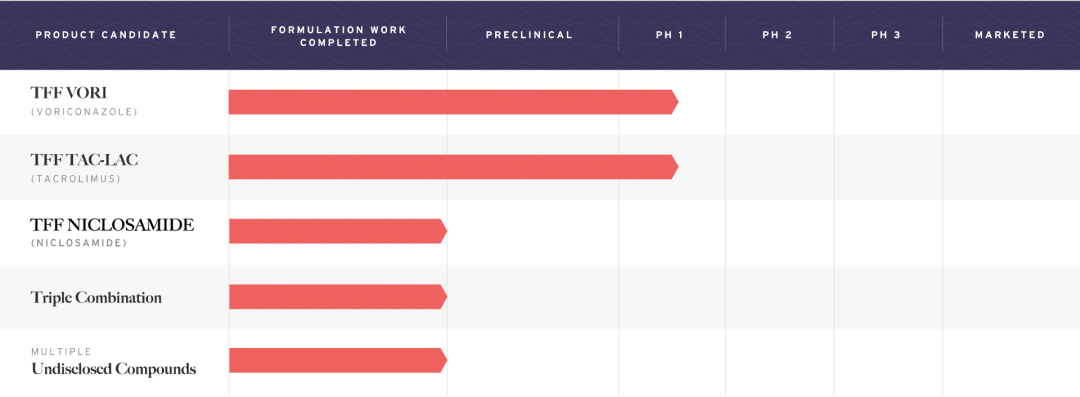
Task: Select the Preclinical column header
Action: click(529, 34)
